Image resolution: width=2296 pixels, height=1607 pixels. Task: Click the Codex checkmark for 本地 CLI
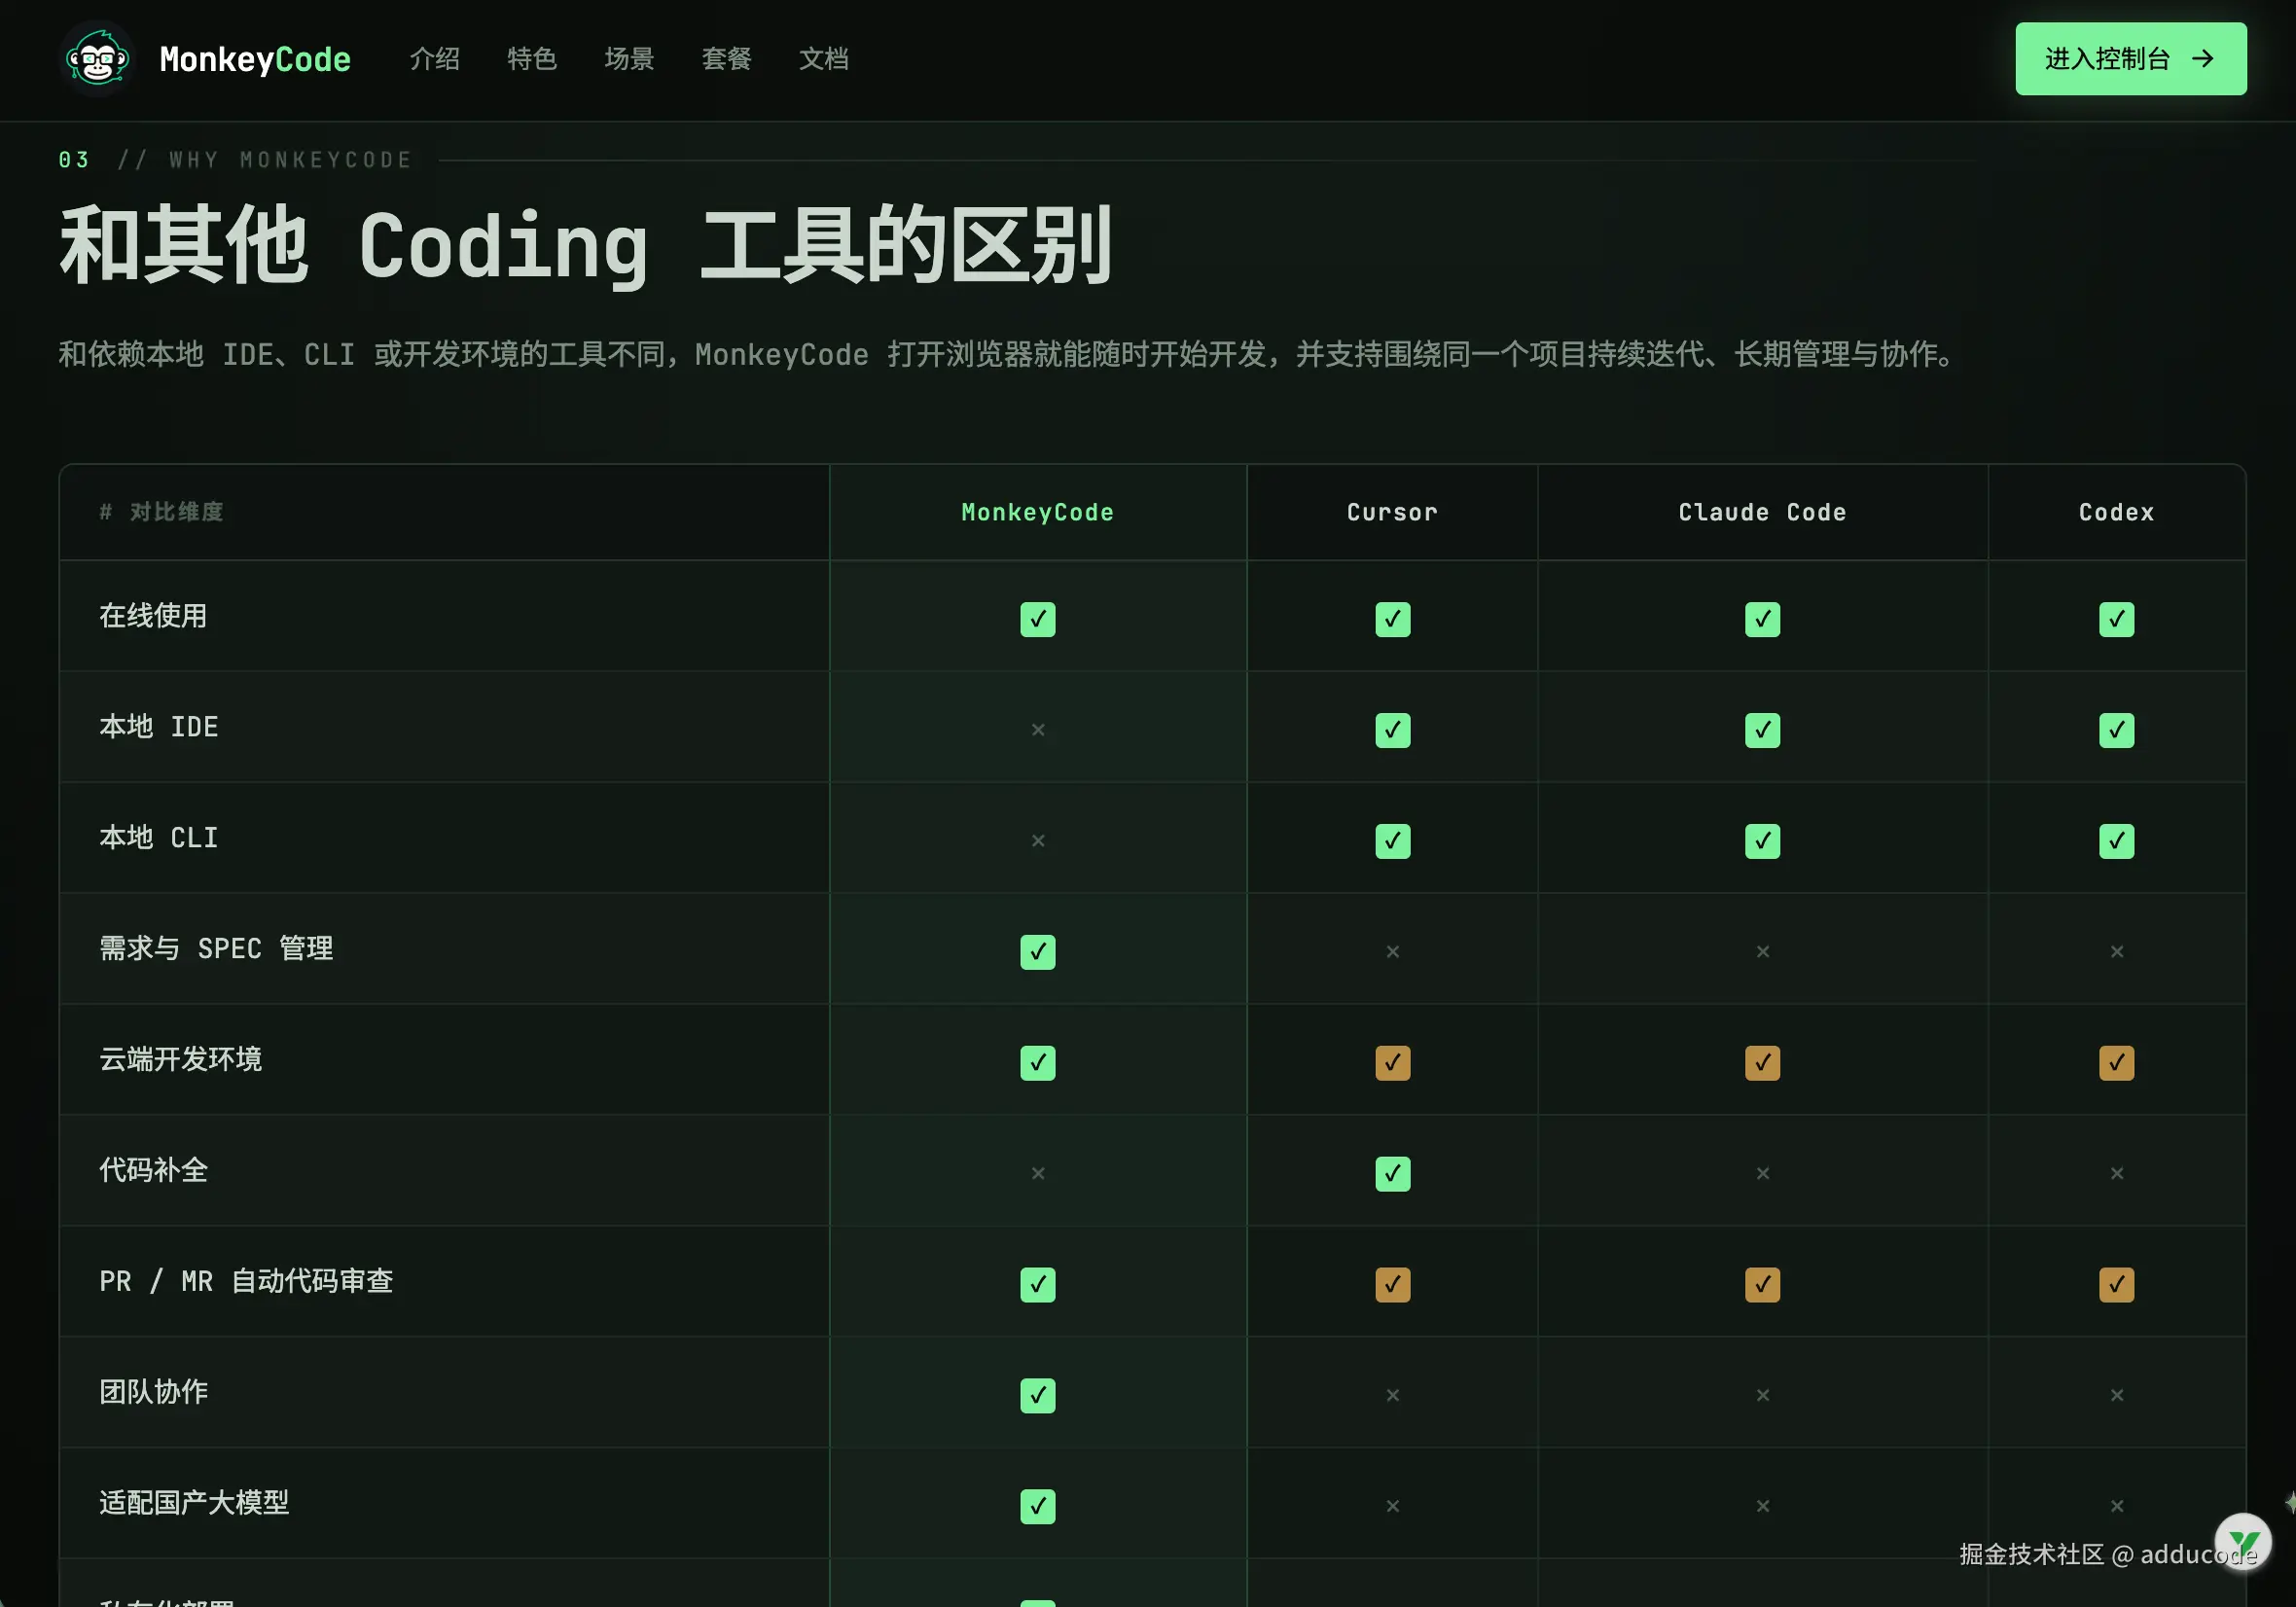coord(2116,841)
